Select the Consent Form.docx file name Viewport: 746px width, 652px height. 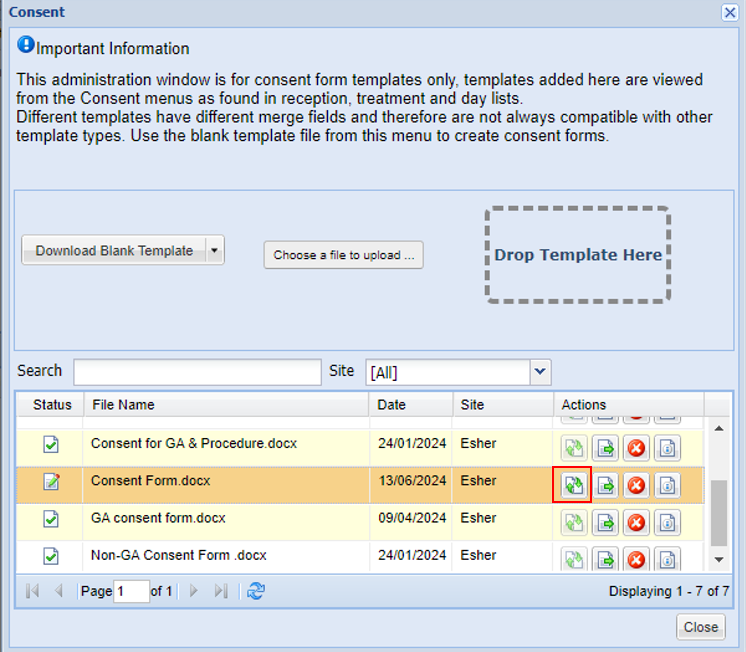(x=150, y=481)
